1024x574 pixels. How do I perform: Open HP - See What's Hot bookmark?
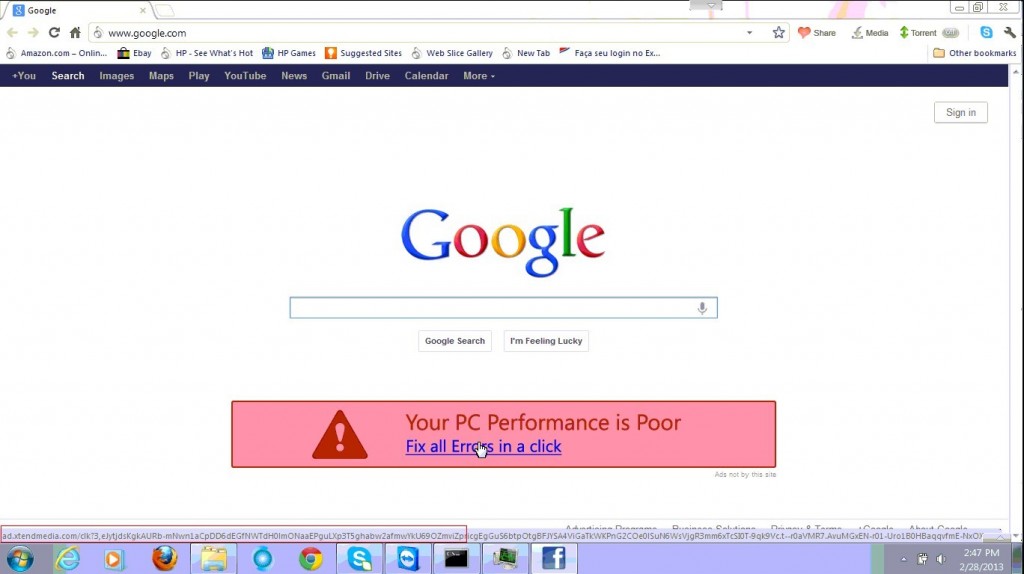tap(207, 53)
